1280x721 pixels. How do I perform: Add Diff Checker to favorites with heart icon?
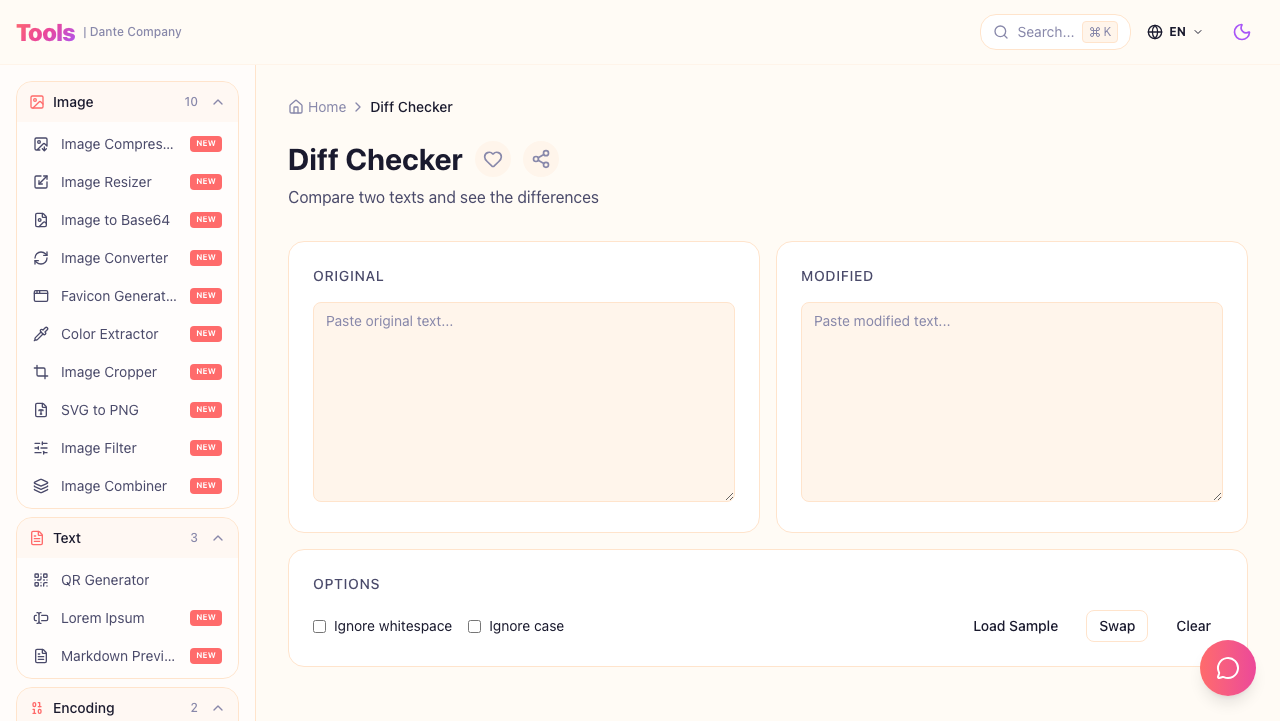(x=493, y=159)
